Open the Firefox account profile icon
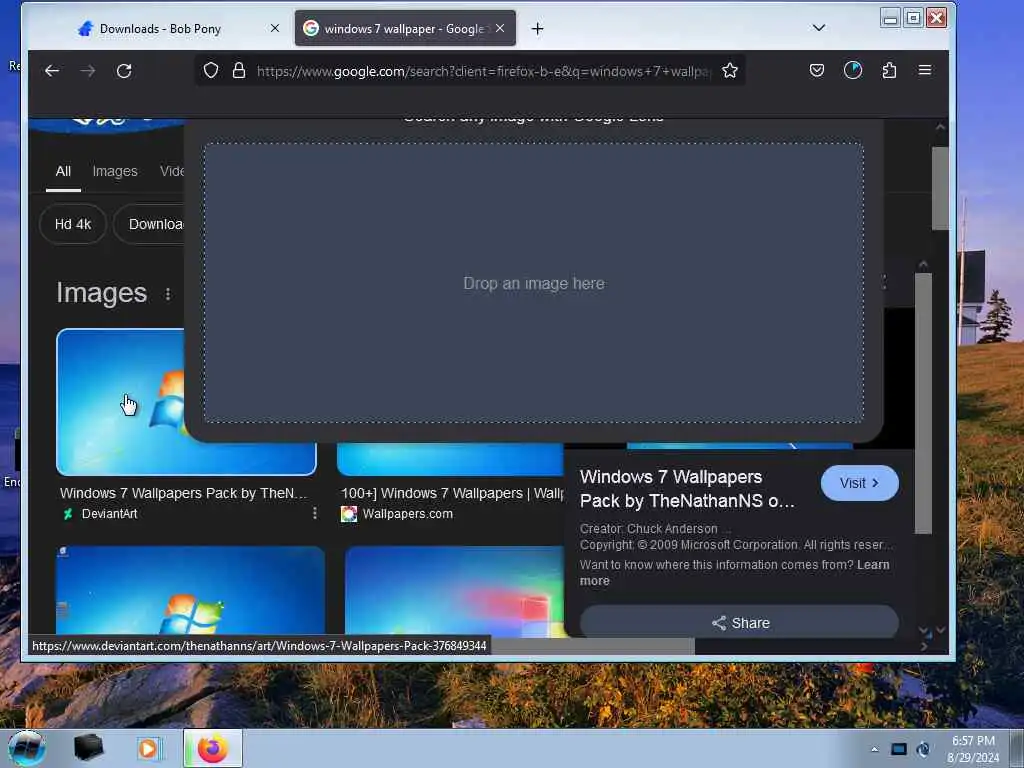 (x=853, y=70)
